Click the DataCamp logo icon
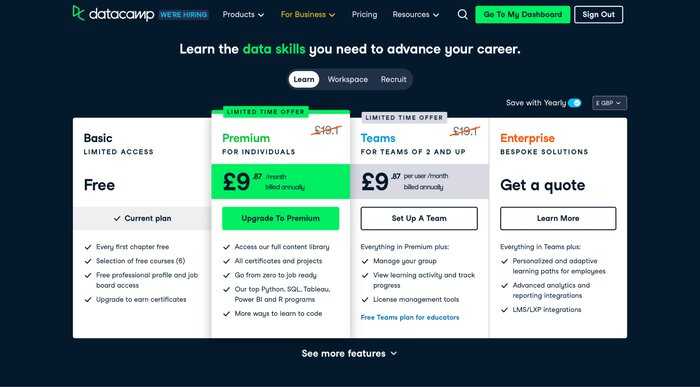 [x=79, y=13]
